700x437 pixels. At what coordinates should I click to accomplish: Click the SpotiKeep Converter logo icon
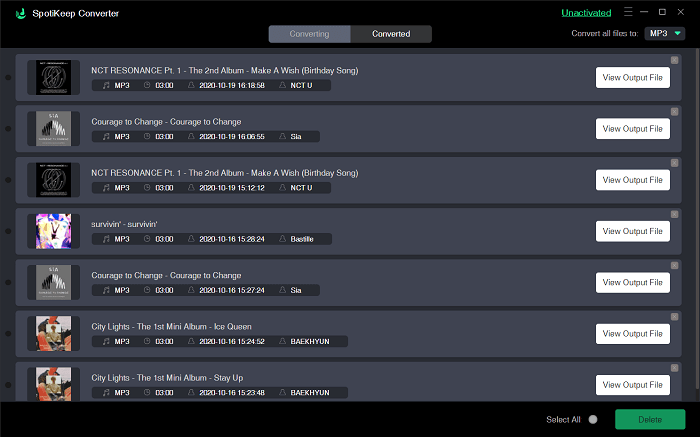[x=21, y=13]
